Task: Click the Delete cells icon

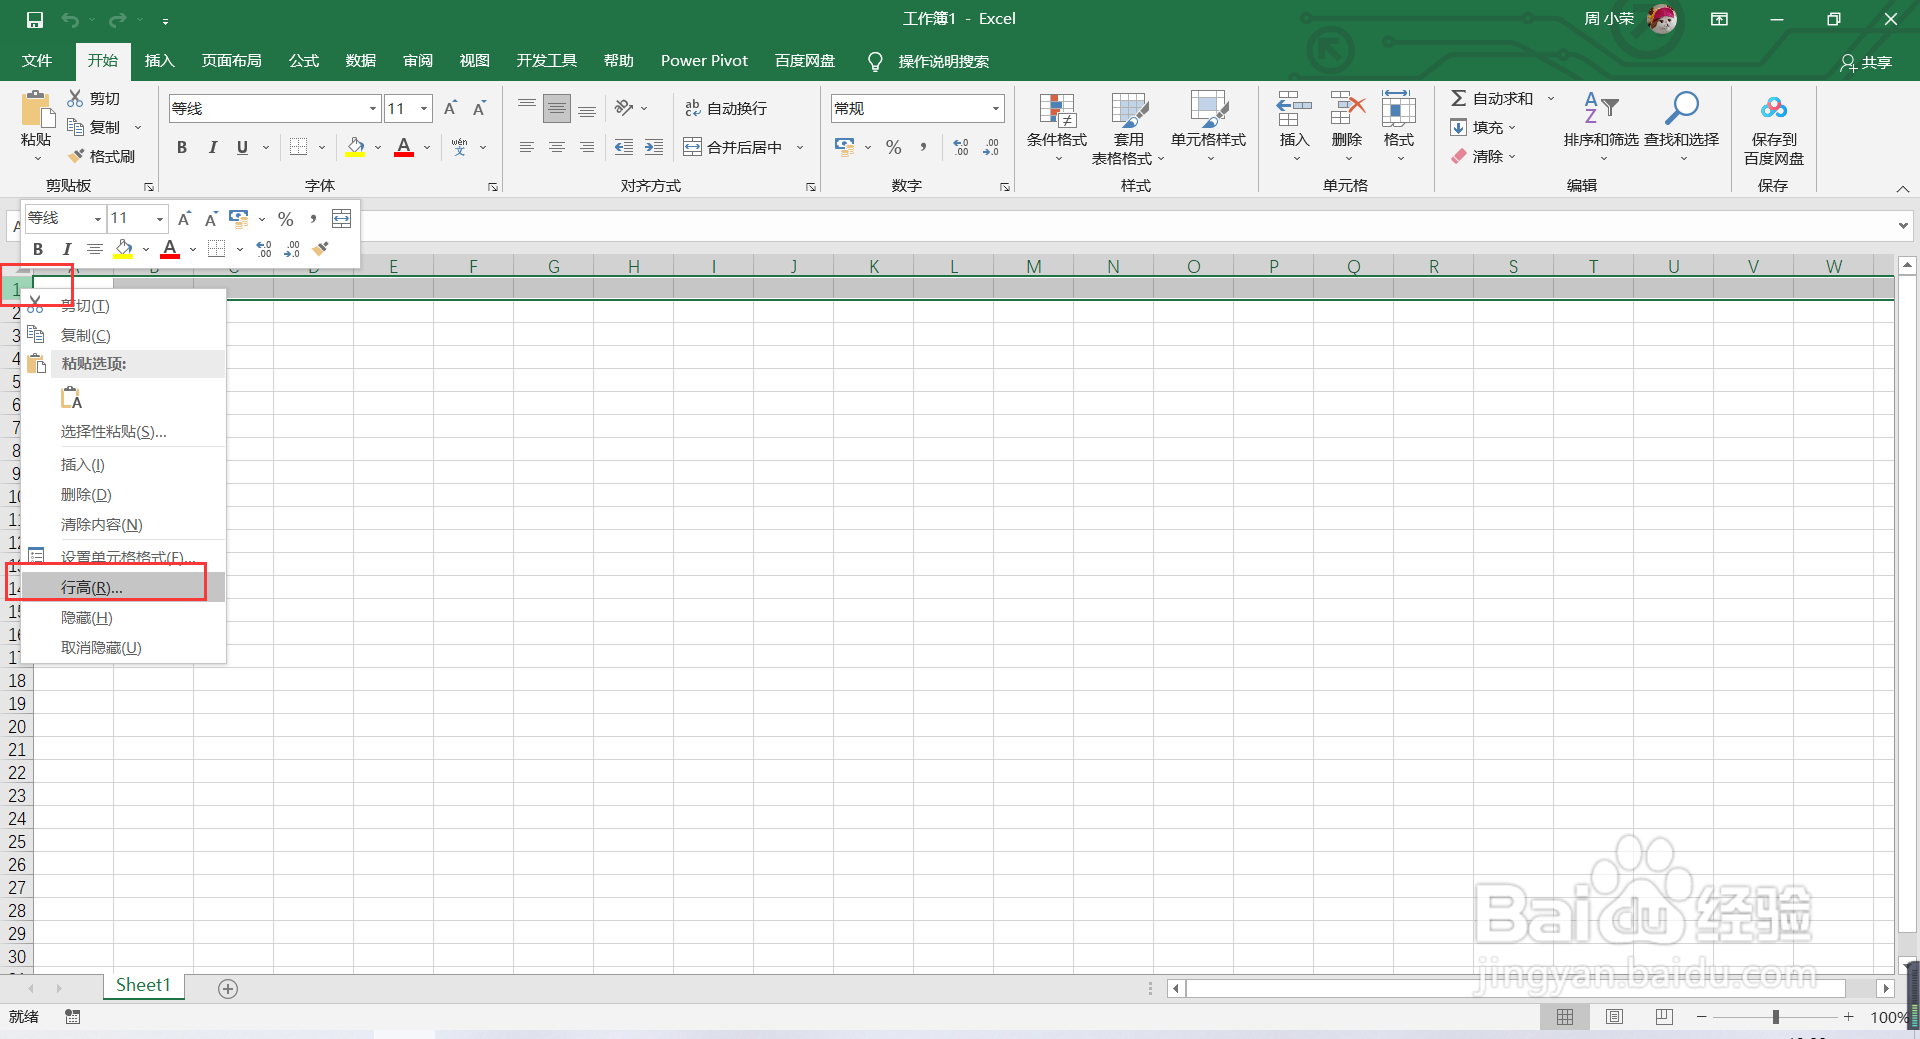Action: (x=1347, y=108)
